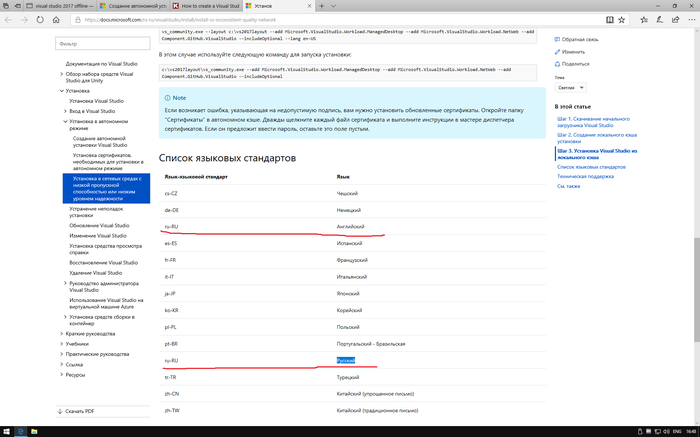Open Edge settings and more menu
The image size is (700, 437).
691,20
